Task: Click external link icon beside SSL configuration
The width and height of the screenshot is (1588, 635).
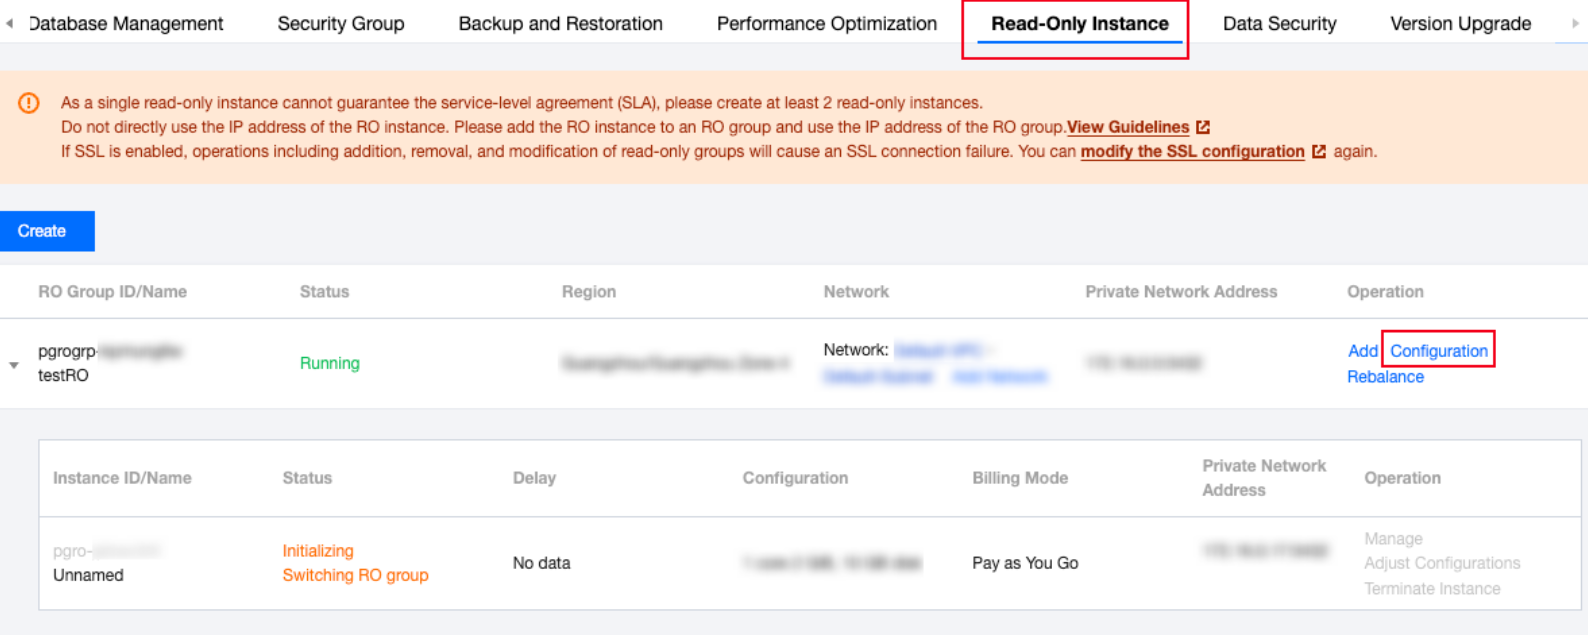Action: click(x=1319, y=152)
